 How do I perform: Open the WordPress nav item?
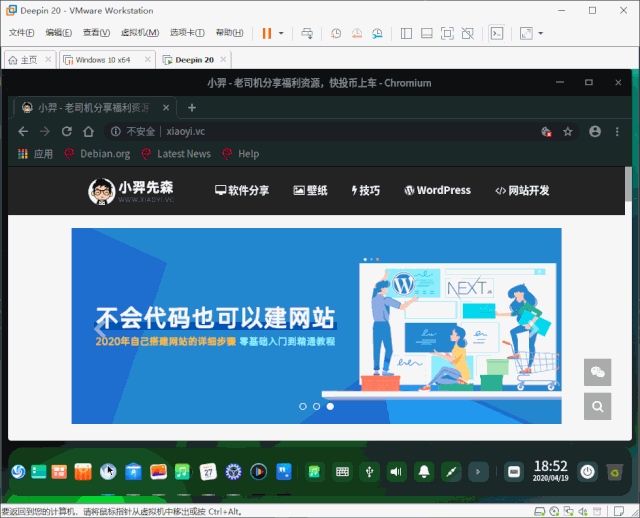point(438,190)
